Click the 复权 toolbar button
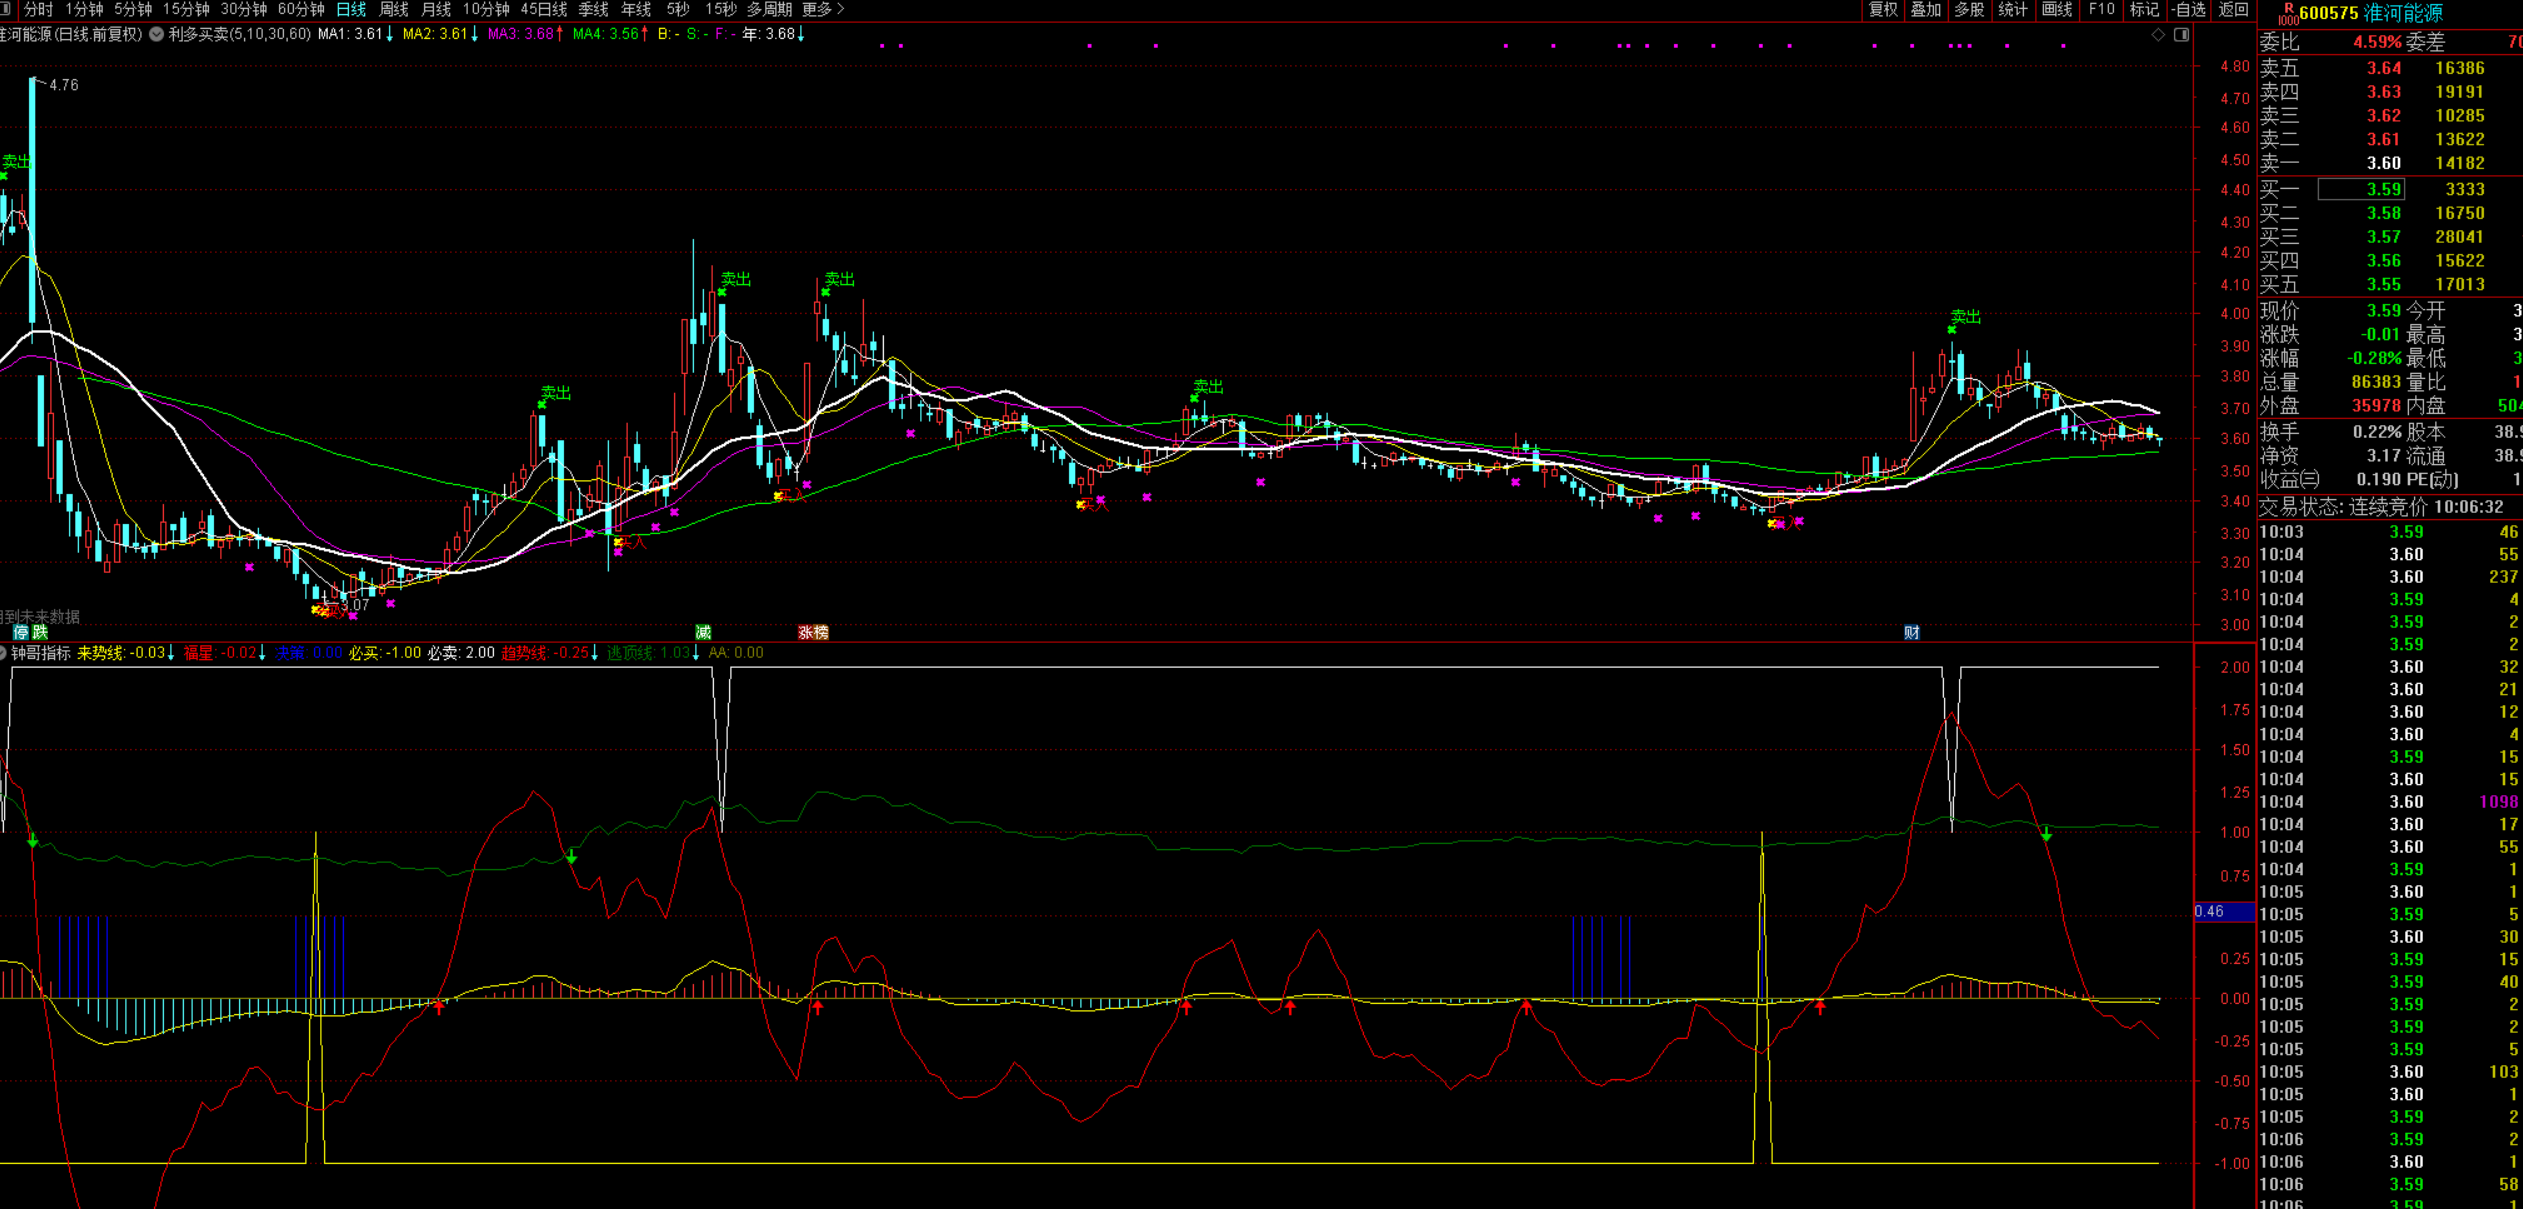The image size is (2523, 1209). (x=1883, y=9)
